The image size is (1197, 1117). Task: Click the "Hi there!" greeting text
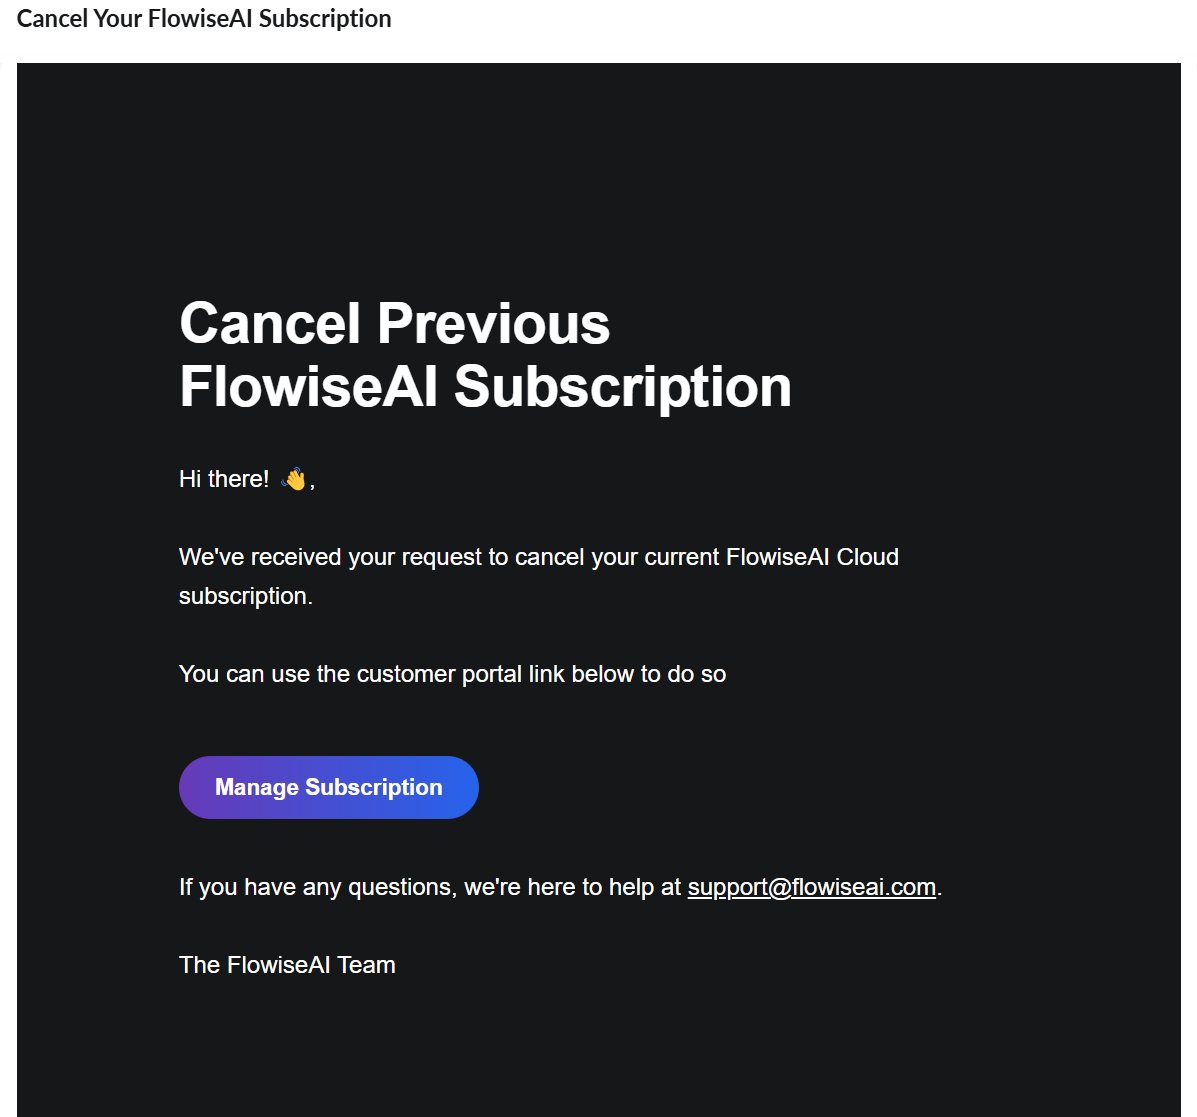(224, 479)
